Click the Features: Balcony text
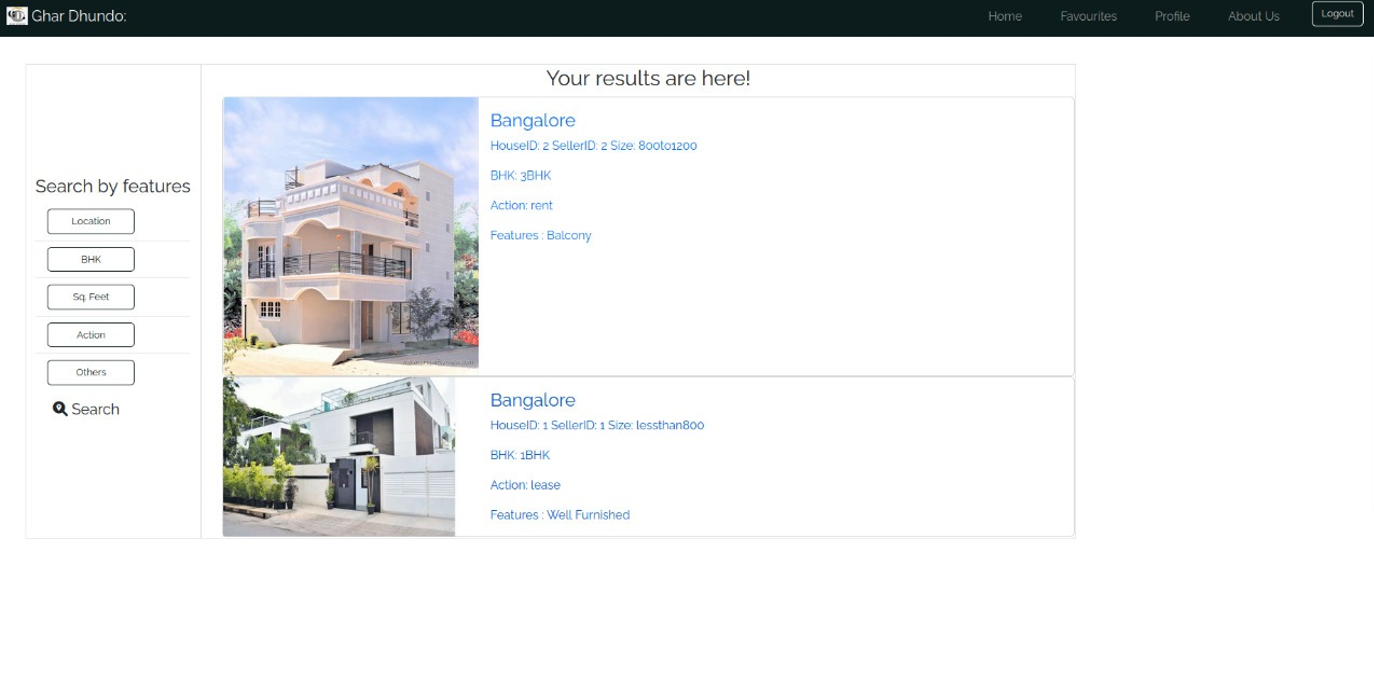 541,235
